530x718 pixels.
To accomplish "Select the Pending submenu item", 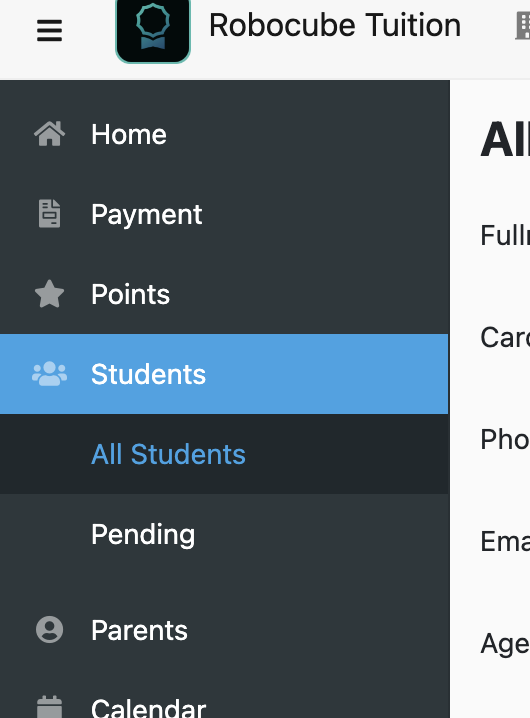I will (x=224, y=534).
